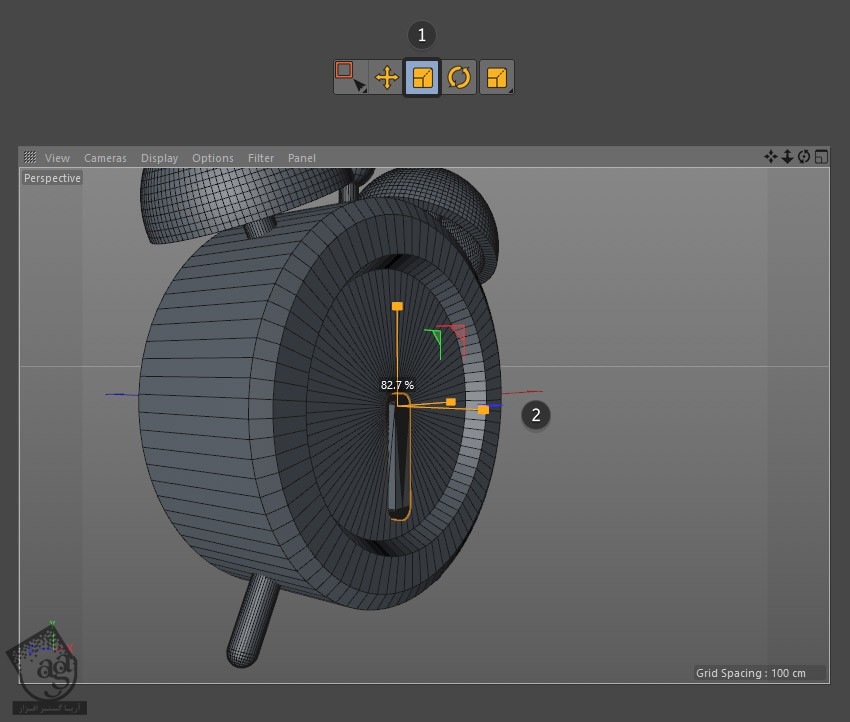Select the Live Selection tool

coord(350,77)
